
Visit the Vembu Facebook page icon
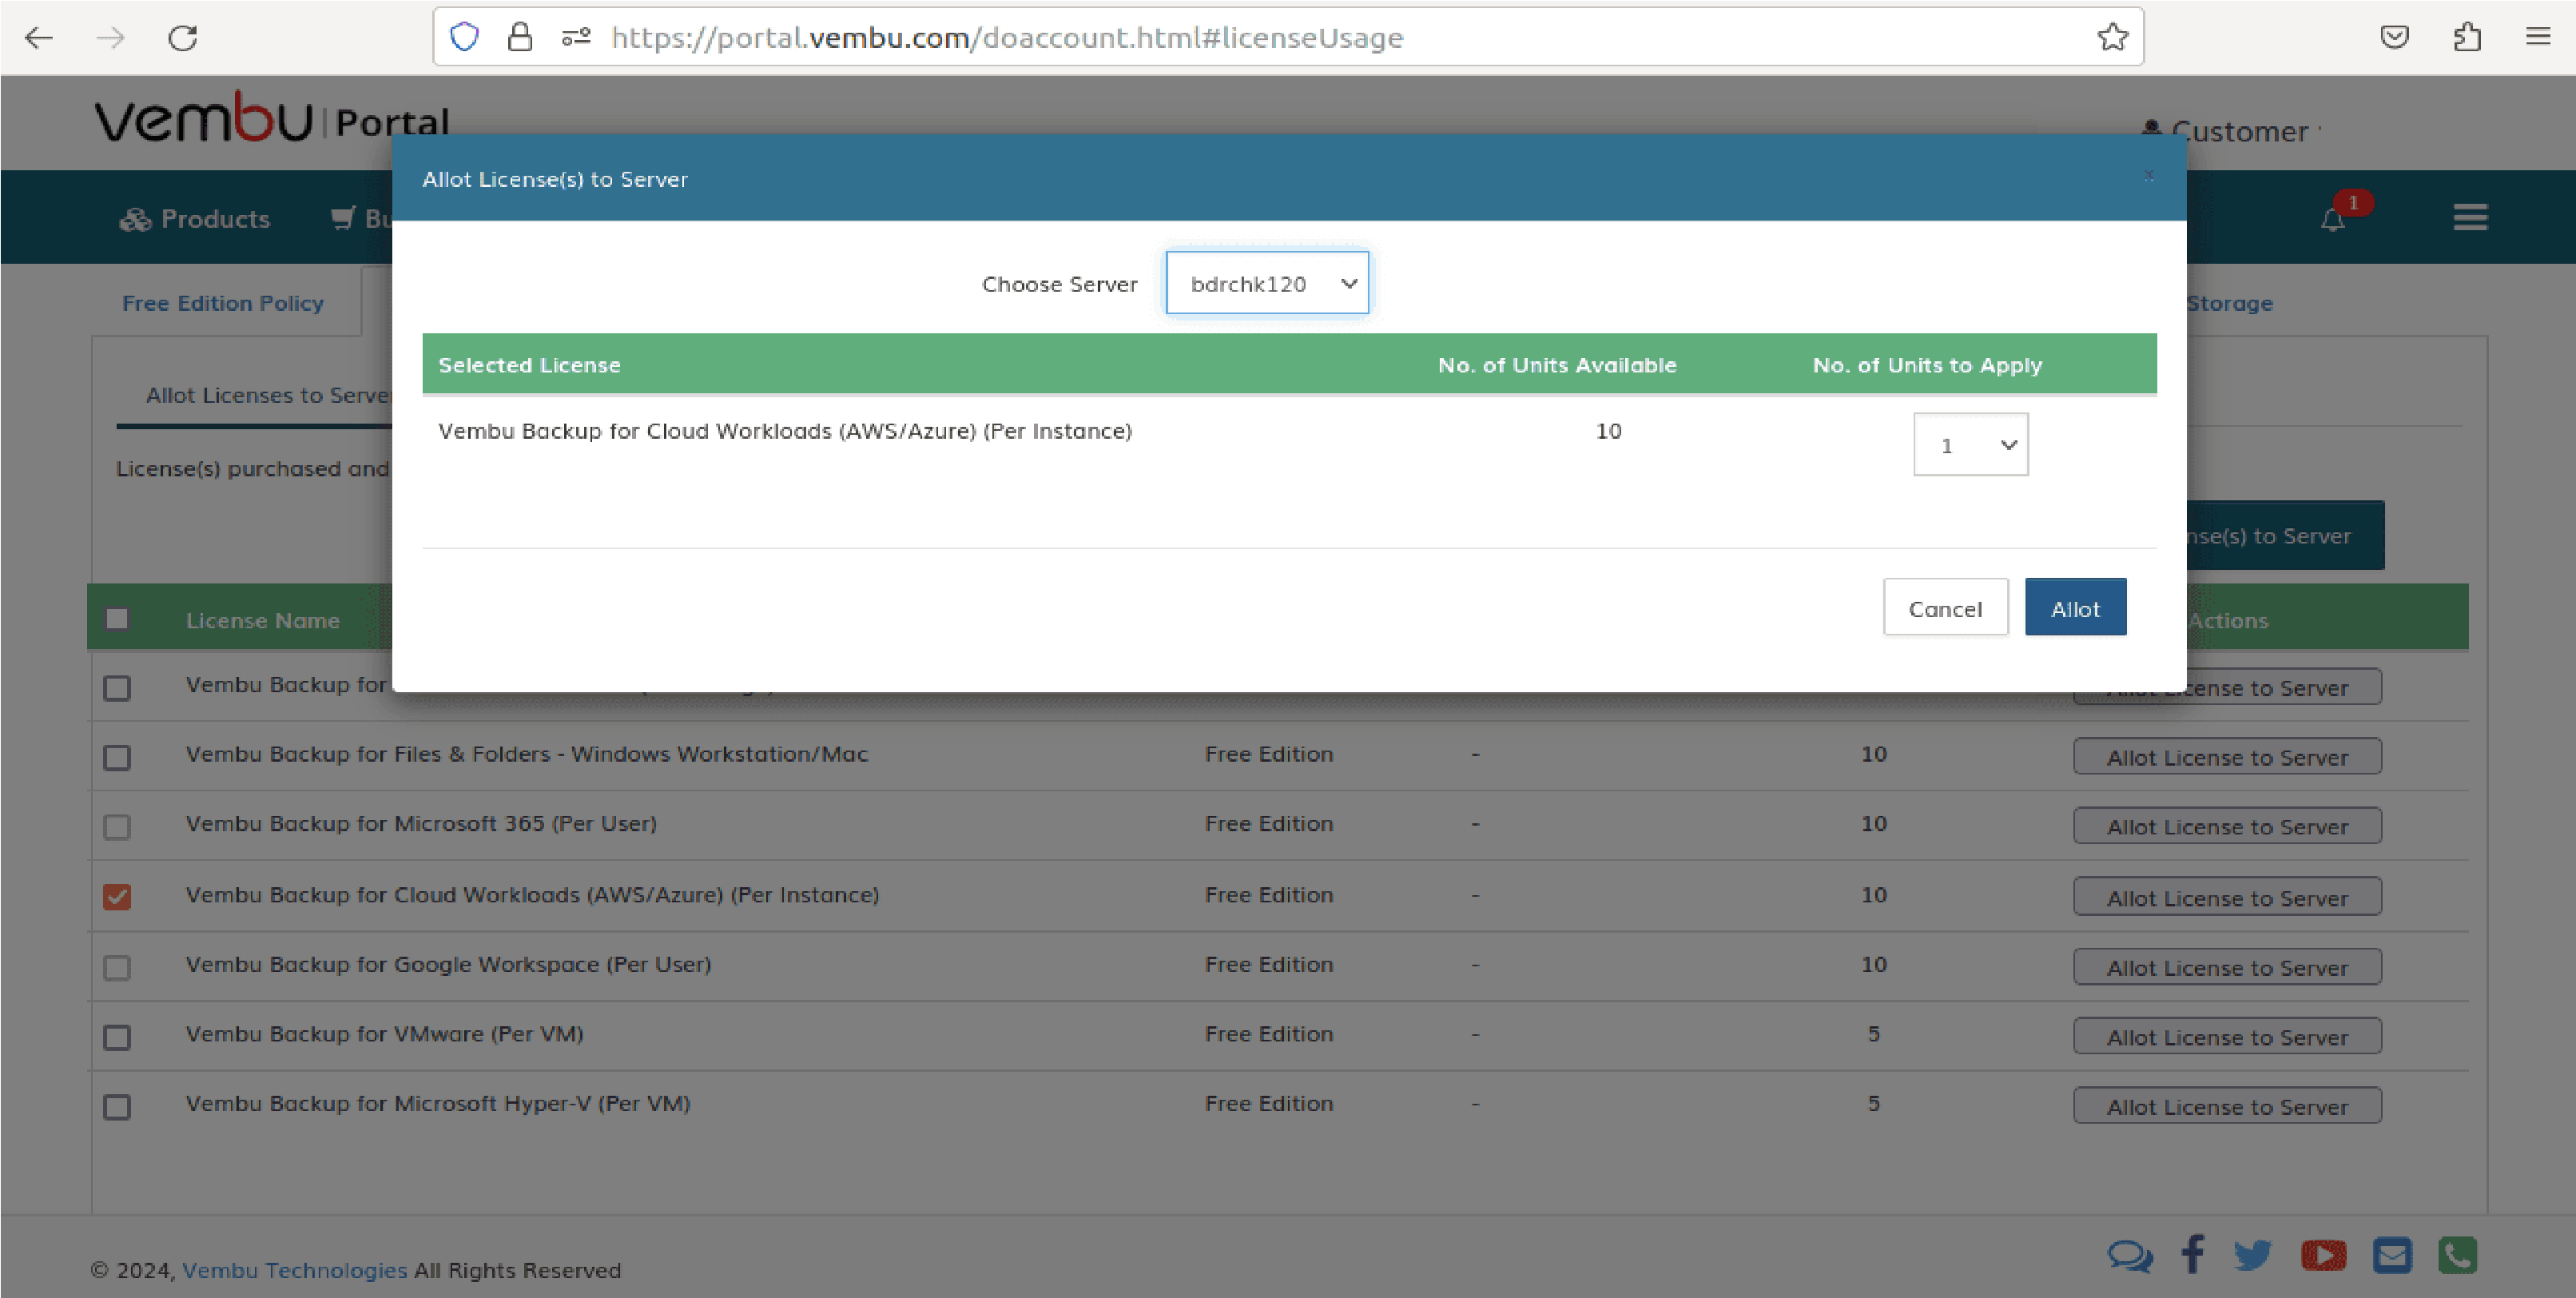pos(2192,1254)
